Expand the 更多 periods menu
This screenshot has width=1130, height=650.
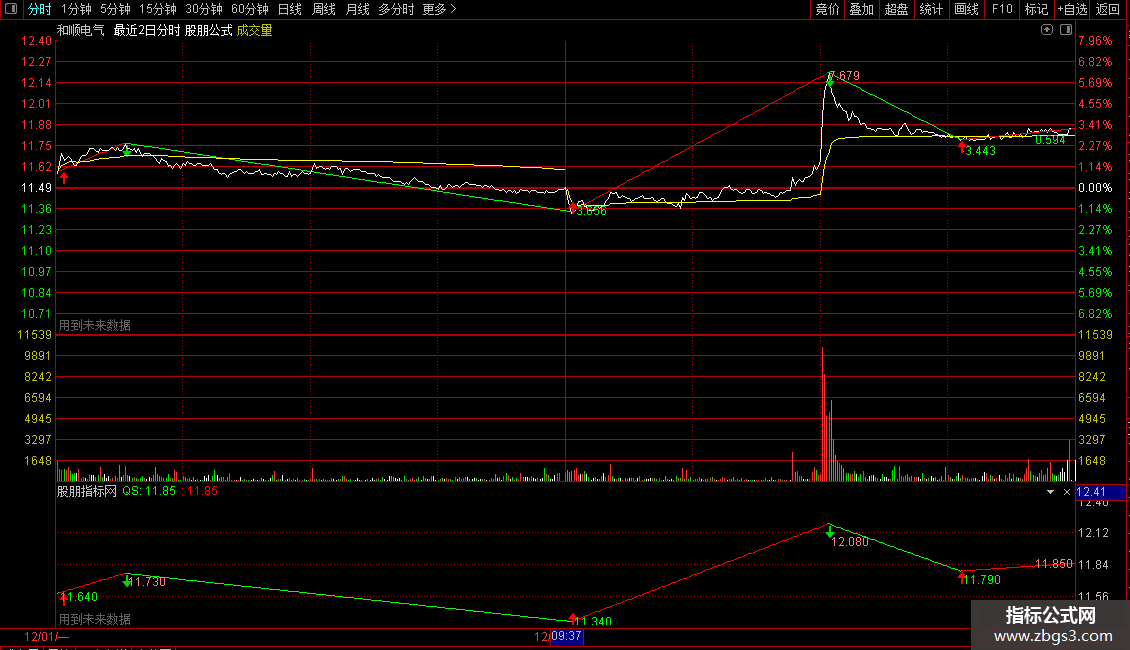click(439, 9)
